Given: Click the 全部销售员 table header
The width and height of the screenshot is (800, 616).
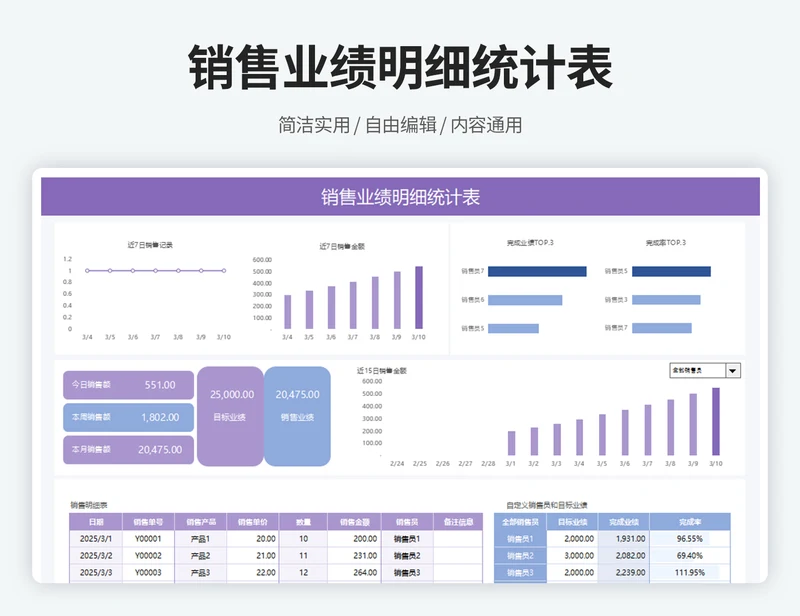Looking at the screenshot, I should pos(520,522).
